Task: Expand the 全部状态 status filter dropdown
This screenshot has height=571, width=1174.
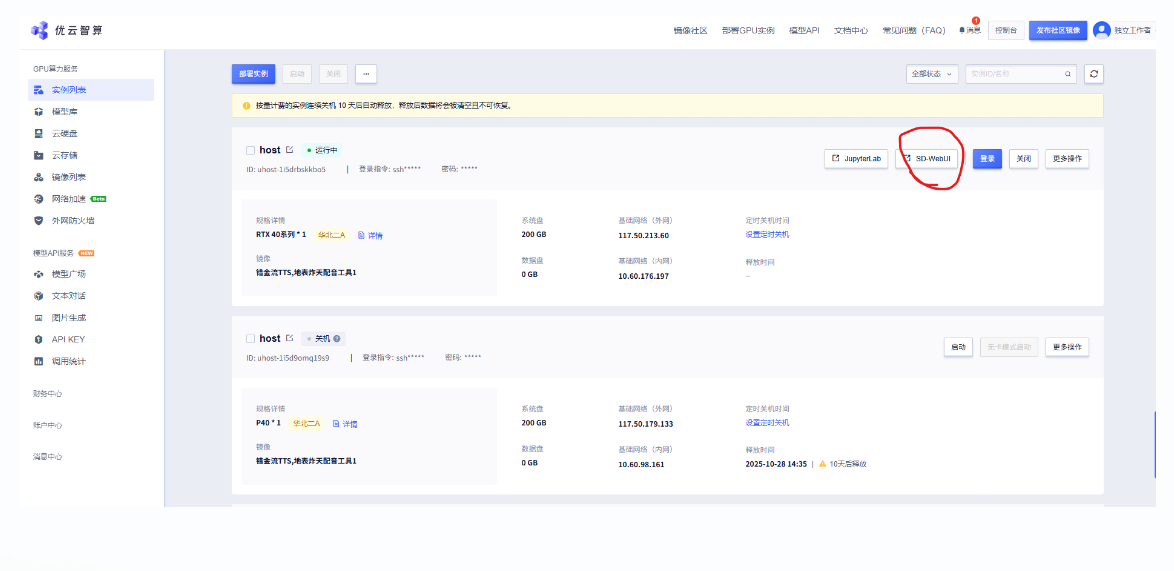Action: coord(932,74)
